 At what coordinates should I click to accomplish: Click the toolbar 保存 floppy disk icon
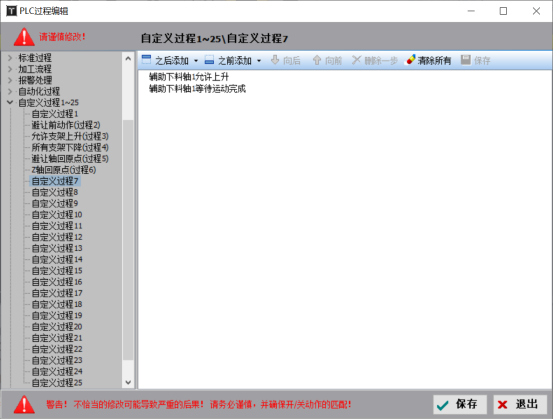(466, 60)
